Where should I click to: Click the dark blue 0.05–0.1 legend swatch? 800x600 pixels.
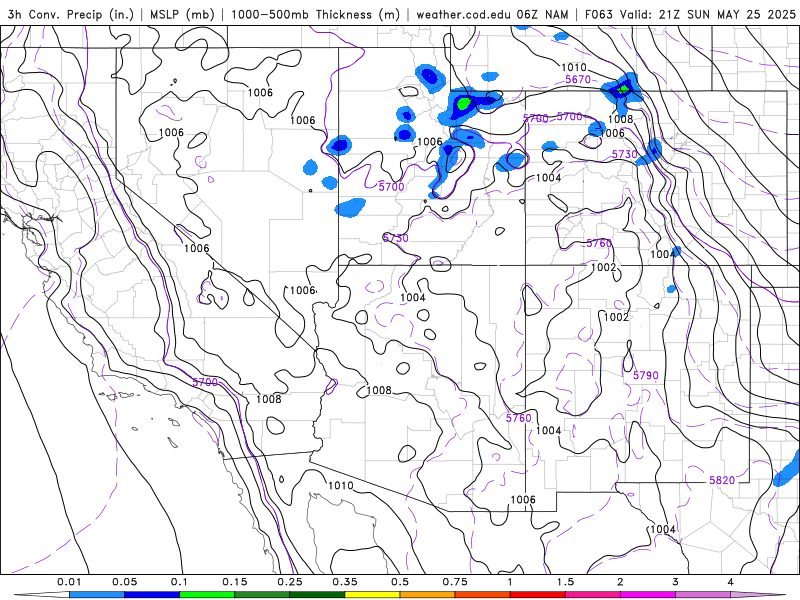point(152,595)
